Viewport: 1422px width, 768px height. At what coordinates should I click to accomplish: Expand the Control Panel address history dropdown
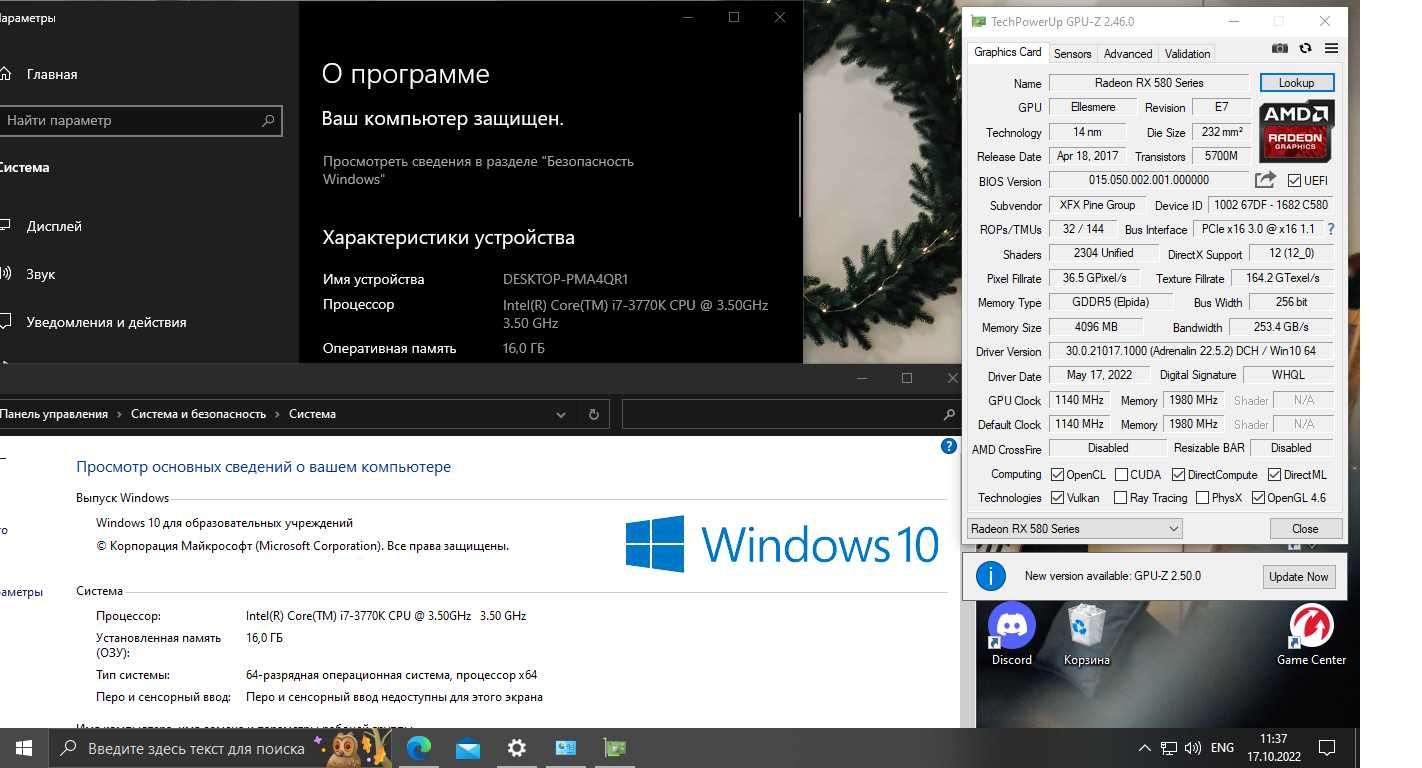[560, 414]
